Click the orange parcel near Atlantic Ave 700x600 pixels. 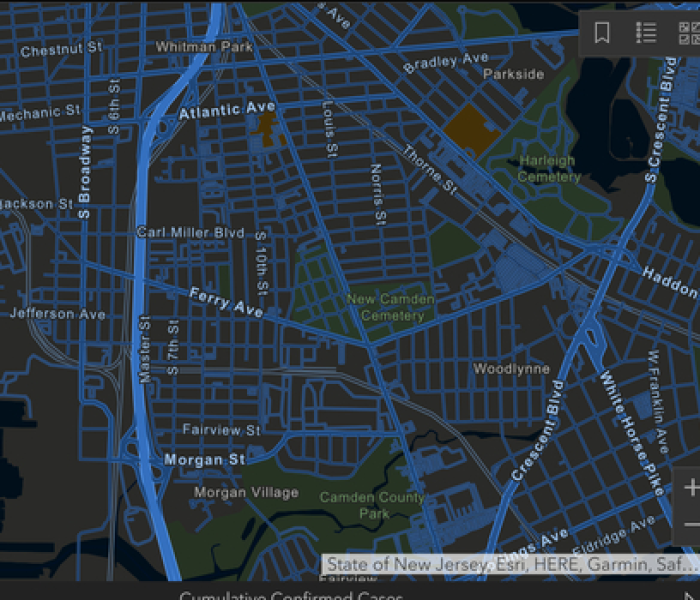pos(266,127)
